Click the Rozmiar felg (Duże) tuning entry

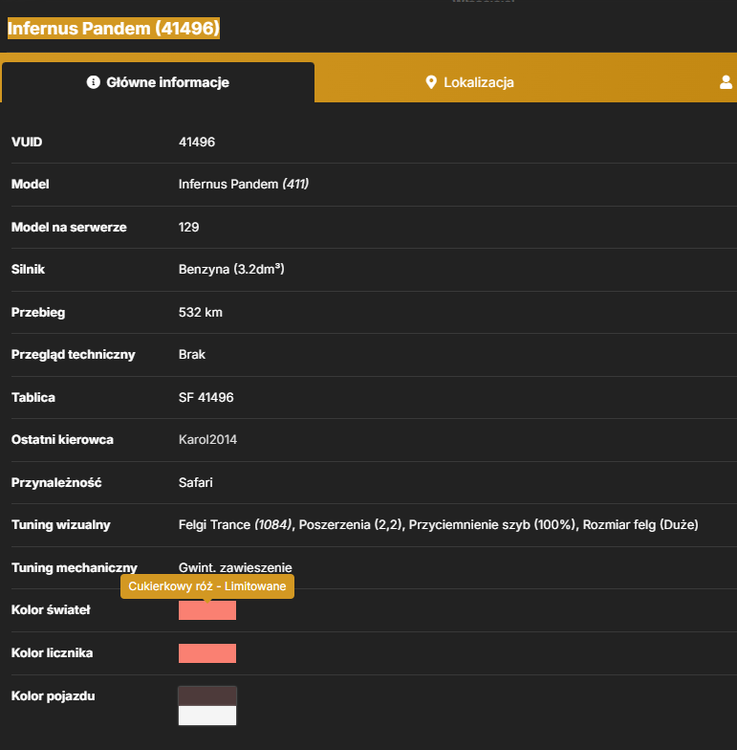(640, 525)
